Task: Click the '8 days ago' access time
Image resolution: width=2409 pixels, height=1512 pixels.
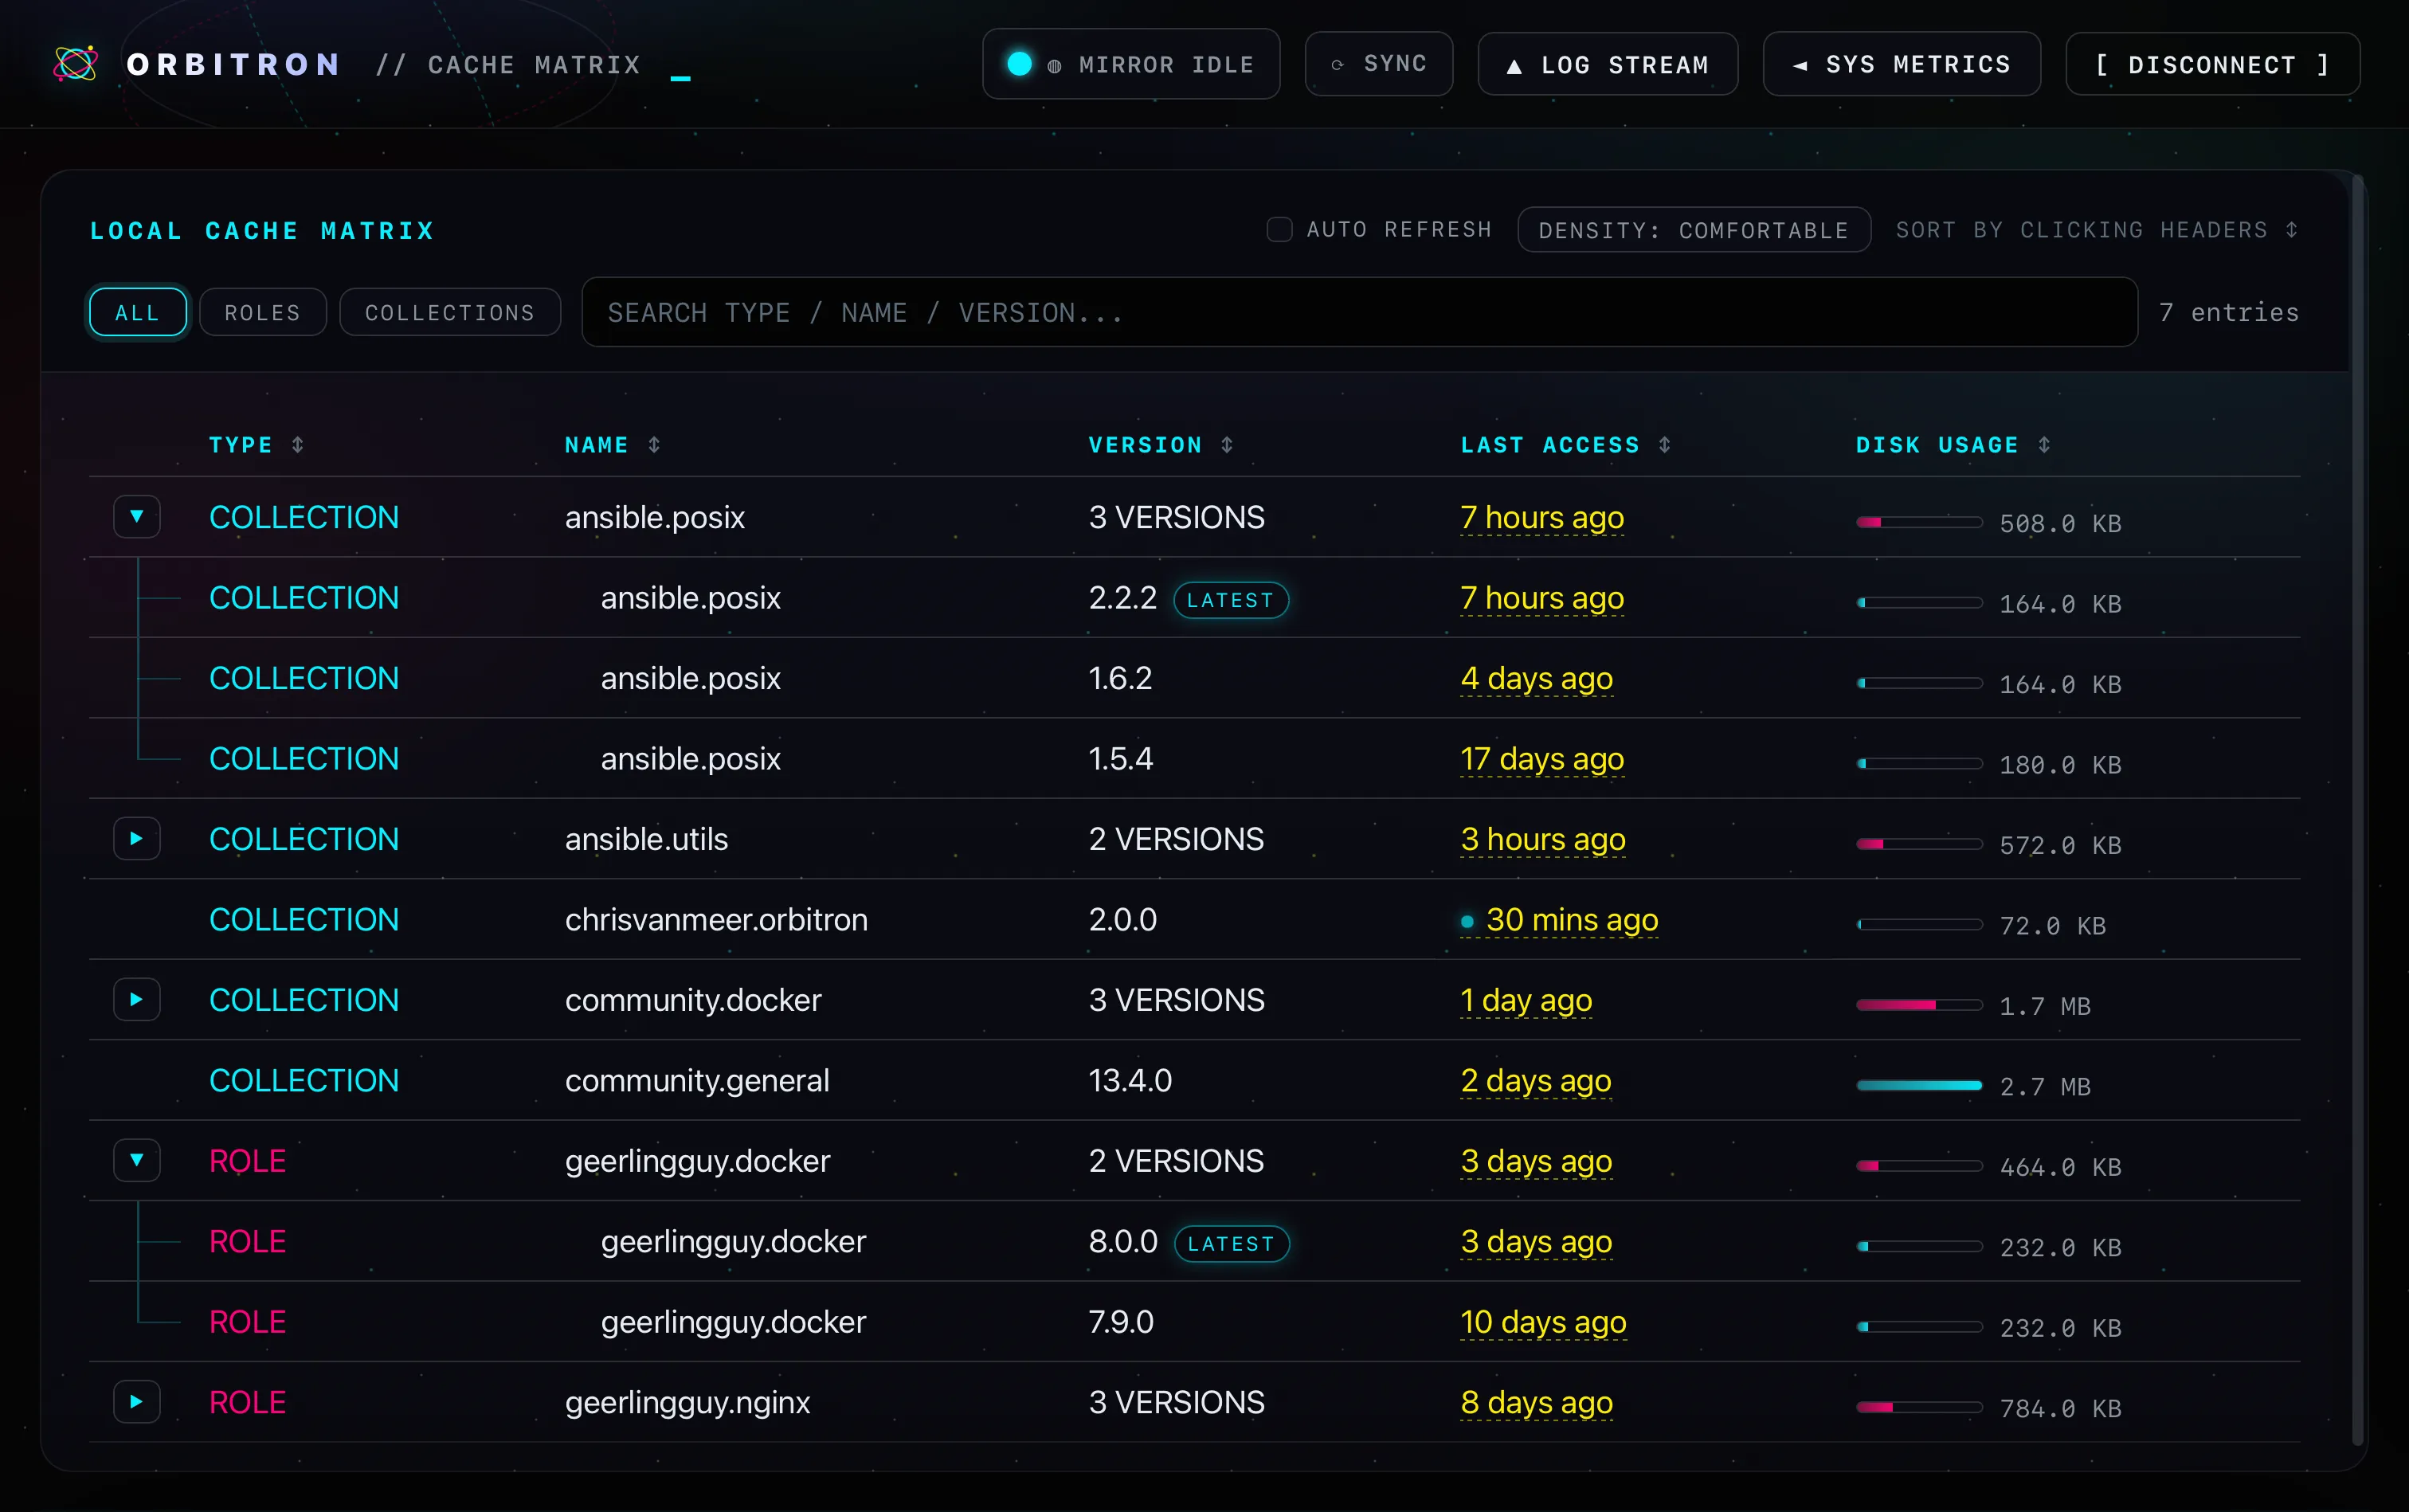Action: coord(1537,1402)
